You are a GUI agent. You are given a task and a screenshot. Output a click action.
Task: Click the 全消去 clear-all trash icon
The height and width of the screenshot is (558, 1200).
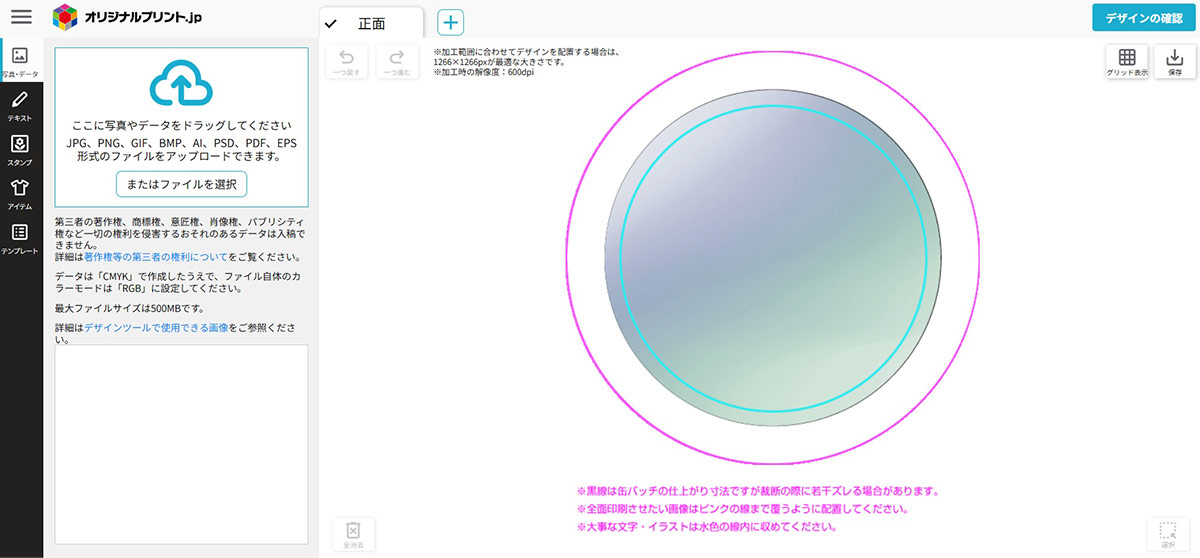point(352,533)
